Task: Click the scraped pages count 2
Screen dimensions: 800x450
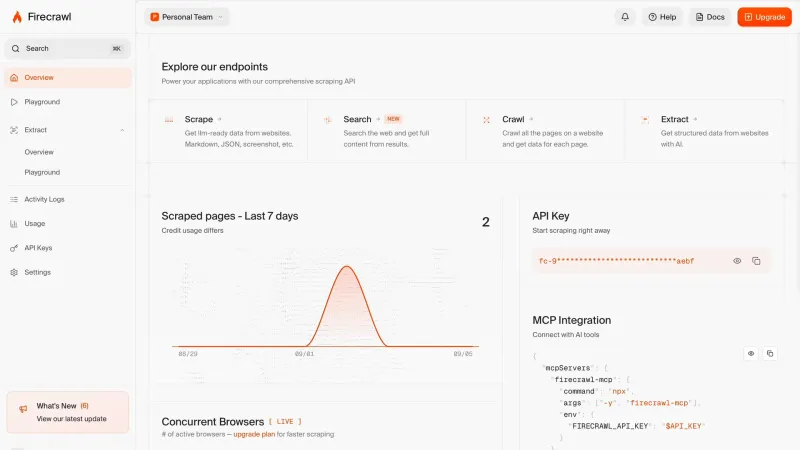Action: 486,222
